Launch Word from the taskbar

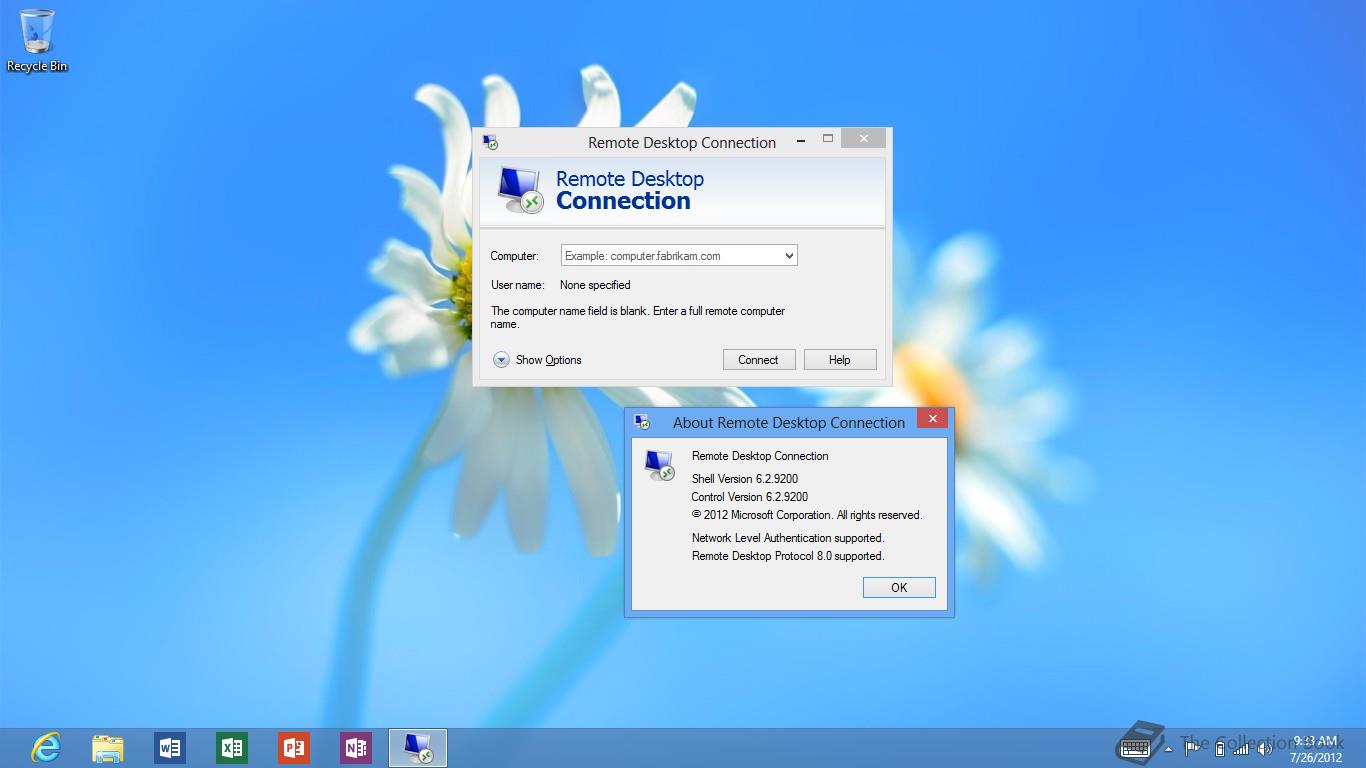pyautogui.click(x=170, y=748)
